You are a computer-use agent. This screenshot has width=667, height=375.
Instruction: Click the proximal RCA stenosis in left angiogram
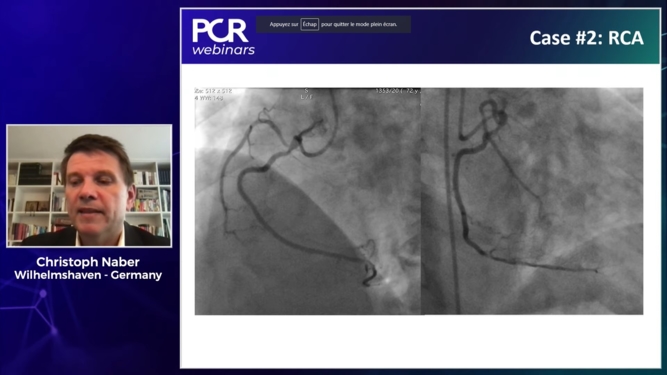click(298, 139)
